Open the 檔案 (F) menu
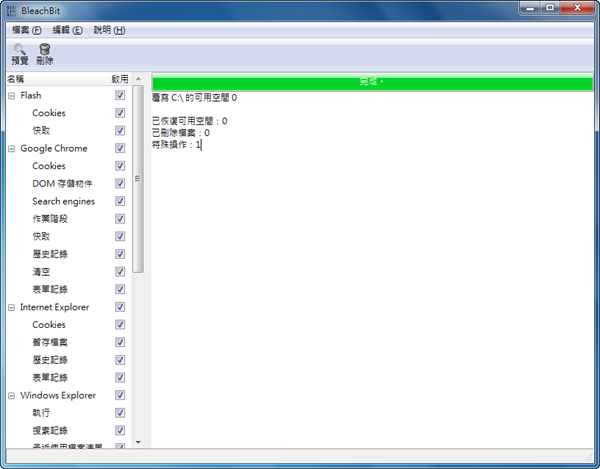 (x=26, y=30)
